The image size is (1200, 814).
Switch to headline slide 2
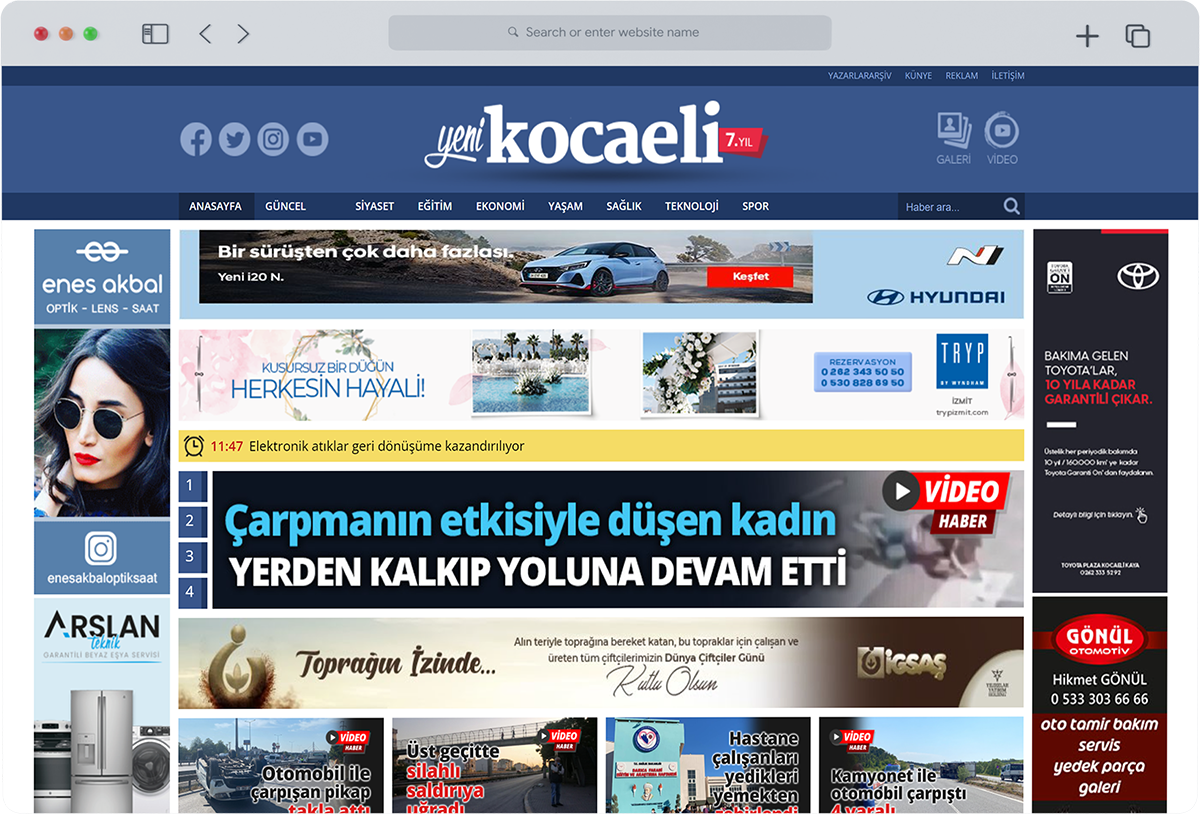tap(191, 521)
